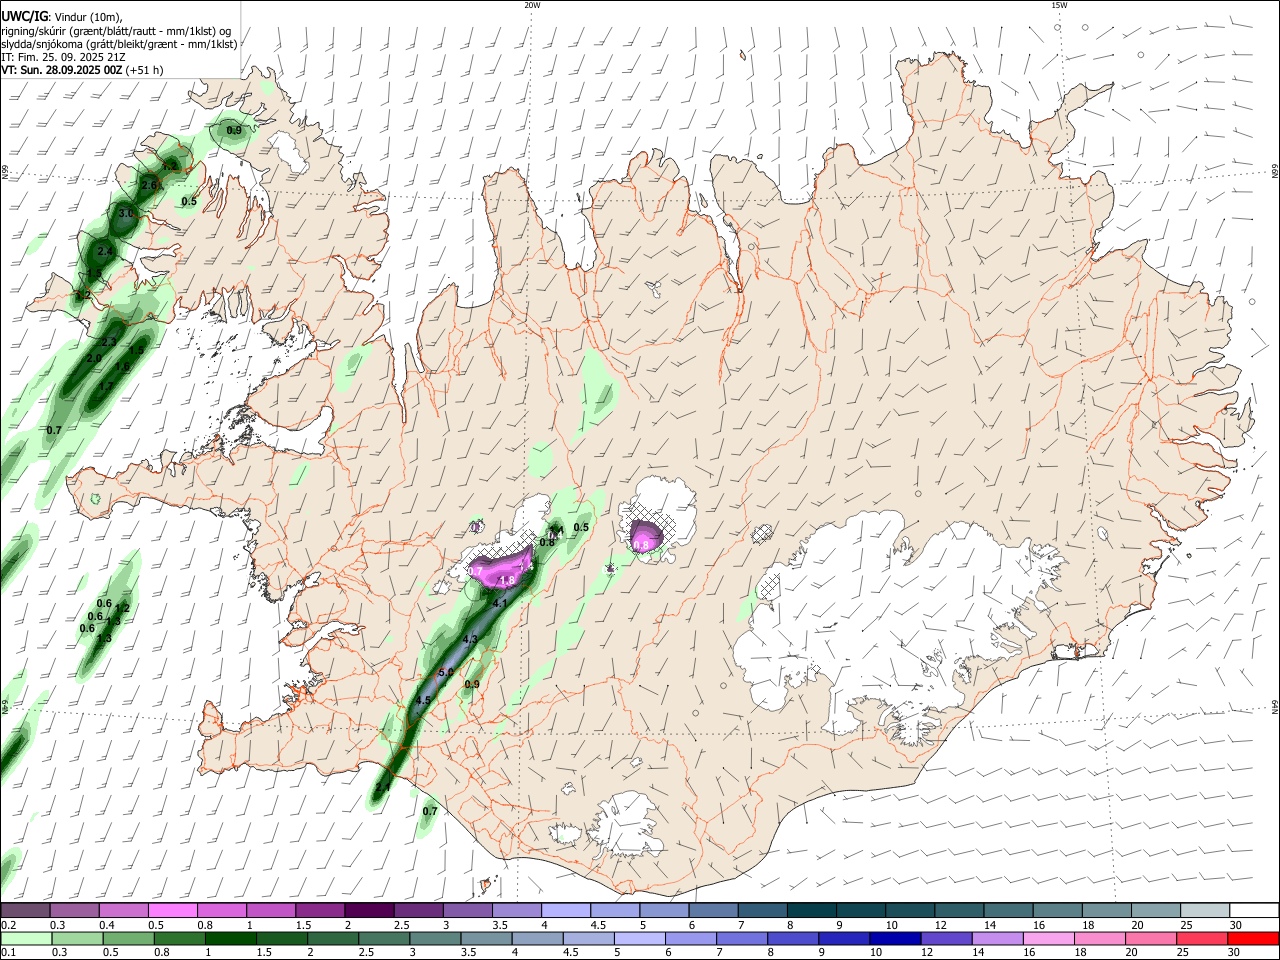
Task: Select the bright pink 0.5 swatch, upper legend row
Action: point(172,910)
